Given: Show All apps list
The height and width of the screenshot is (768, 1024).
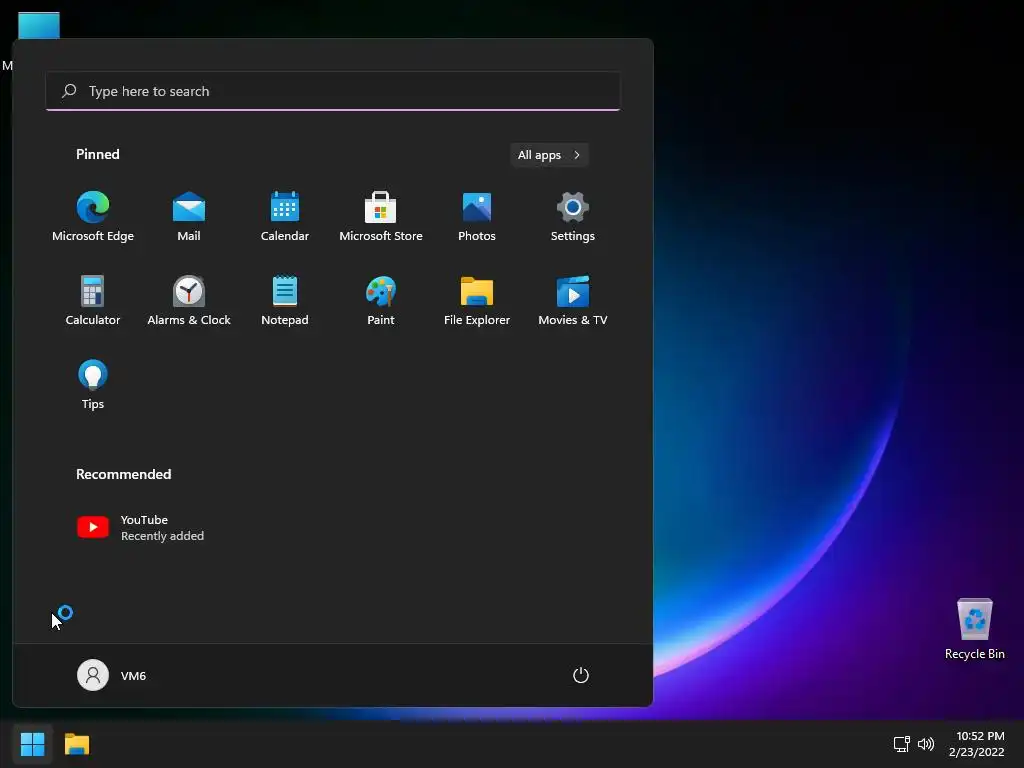Looking at the screenshot, I should 549,155.
